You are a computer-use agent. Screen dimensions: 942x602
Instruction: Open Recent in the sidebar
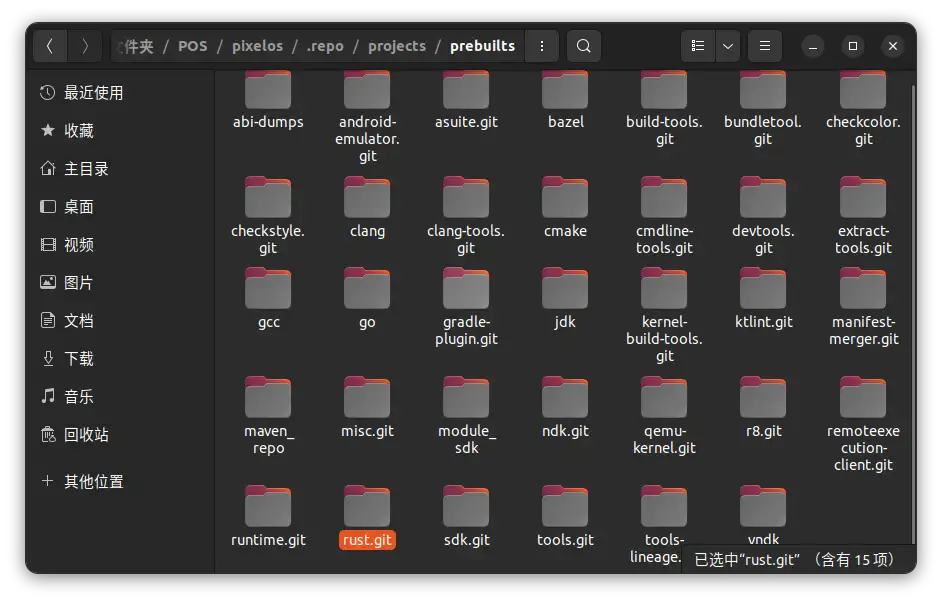(93, 93)
